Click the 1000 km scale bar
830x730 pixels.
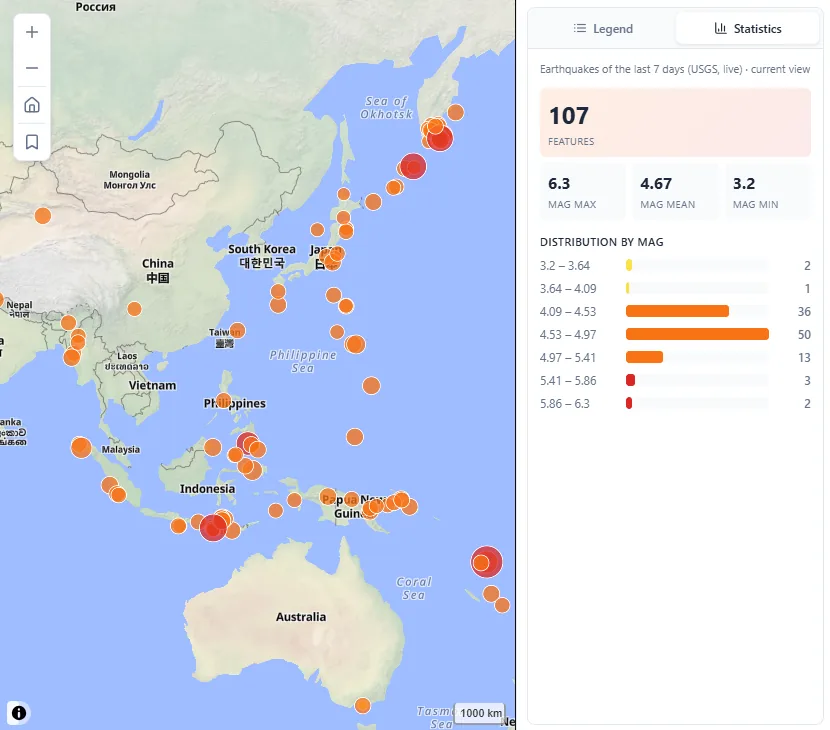pyautogui.click(x=480, y=713)
